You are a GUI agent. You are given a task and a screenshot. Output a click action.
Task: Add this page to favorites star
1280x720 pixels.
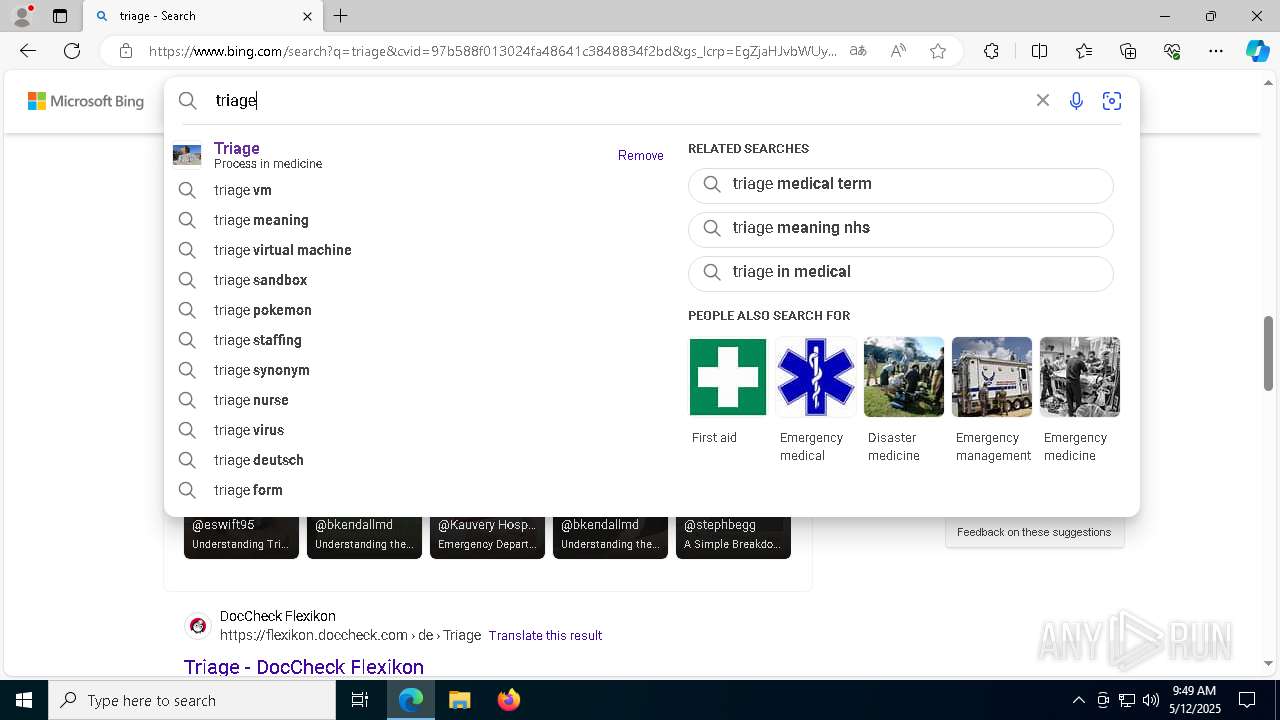[x=938, y=51]
